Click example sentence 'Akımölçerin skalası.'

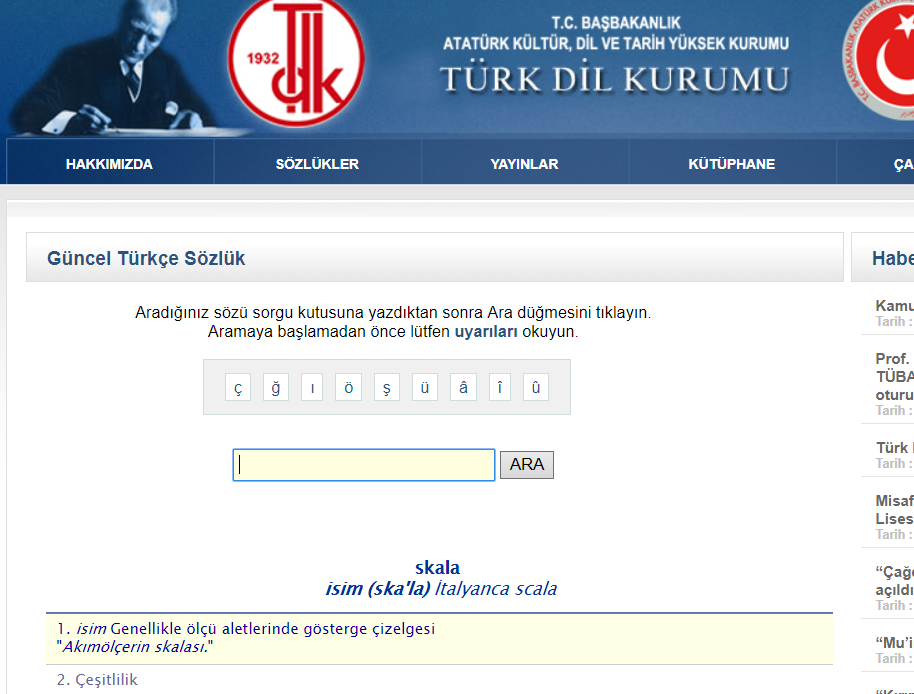(135, 647)
